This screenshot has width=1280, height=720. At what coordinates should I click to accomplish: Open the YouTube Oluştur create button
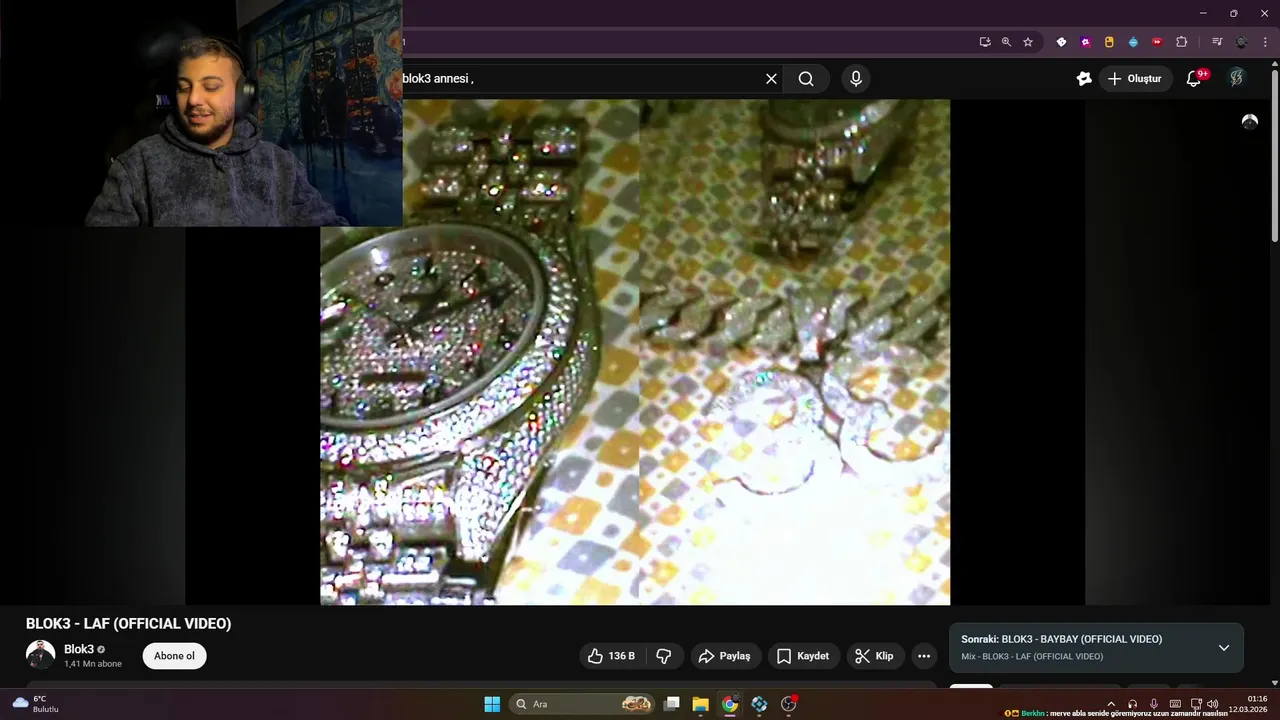click(1135, 79)
